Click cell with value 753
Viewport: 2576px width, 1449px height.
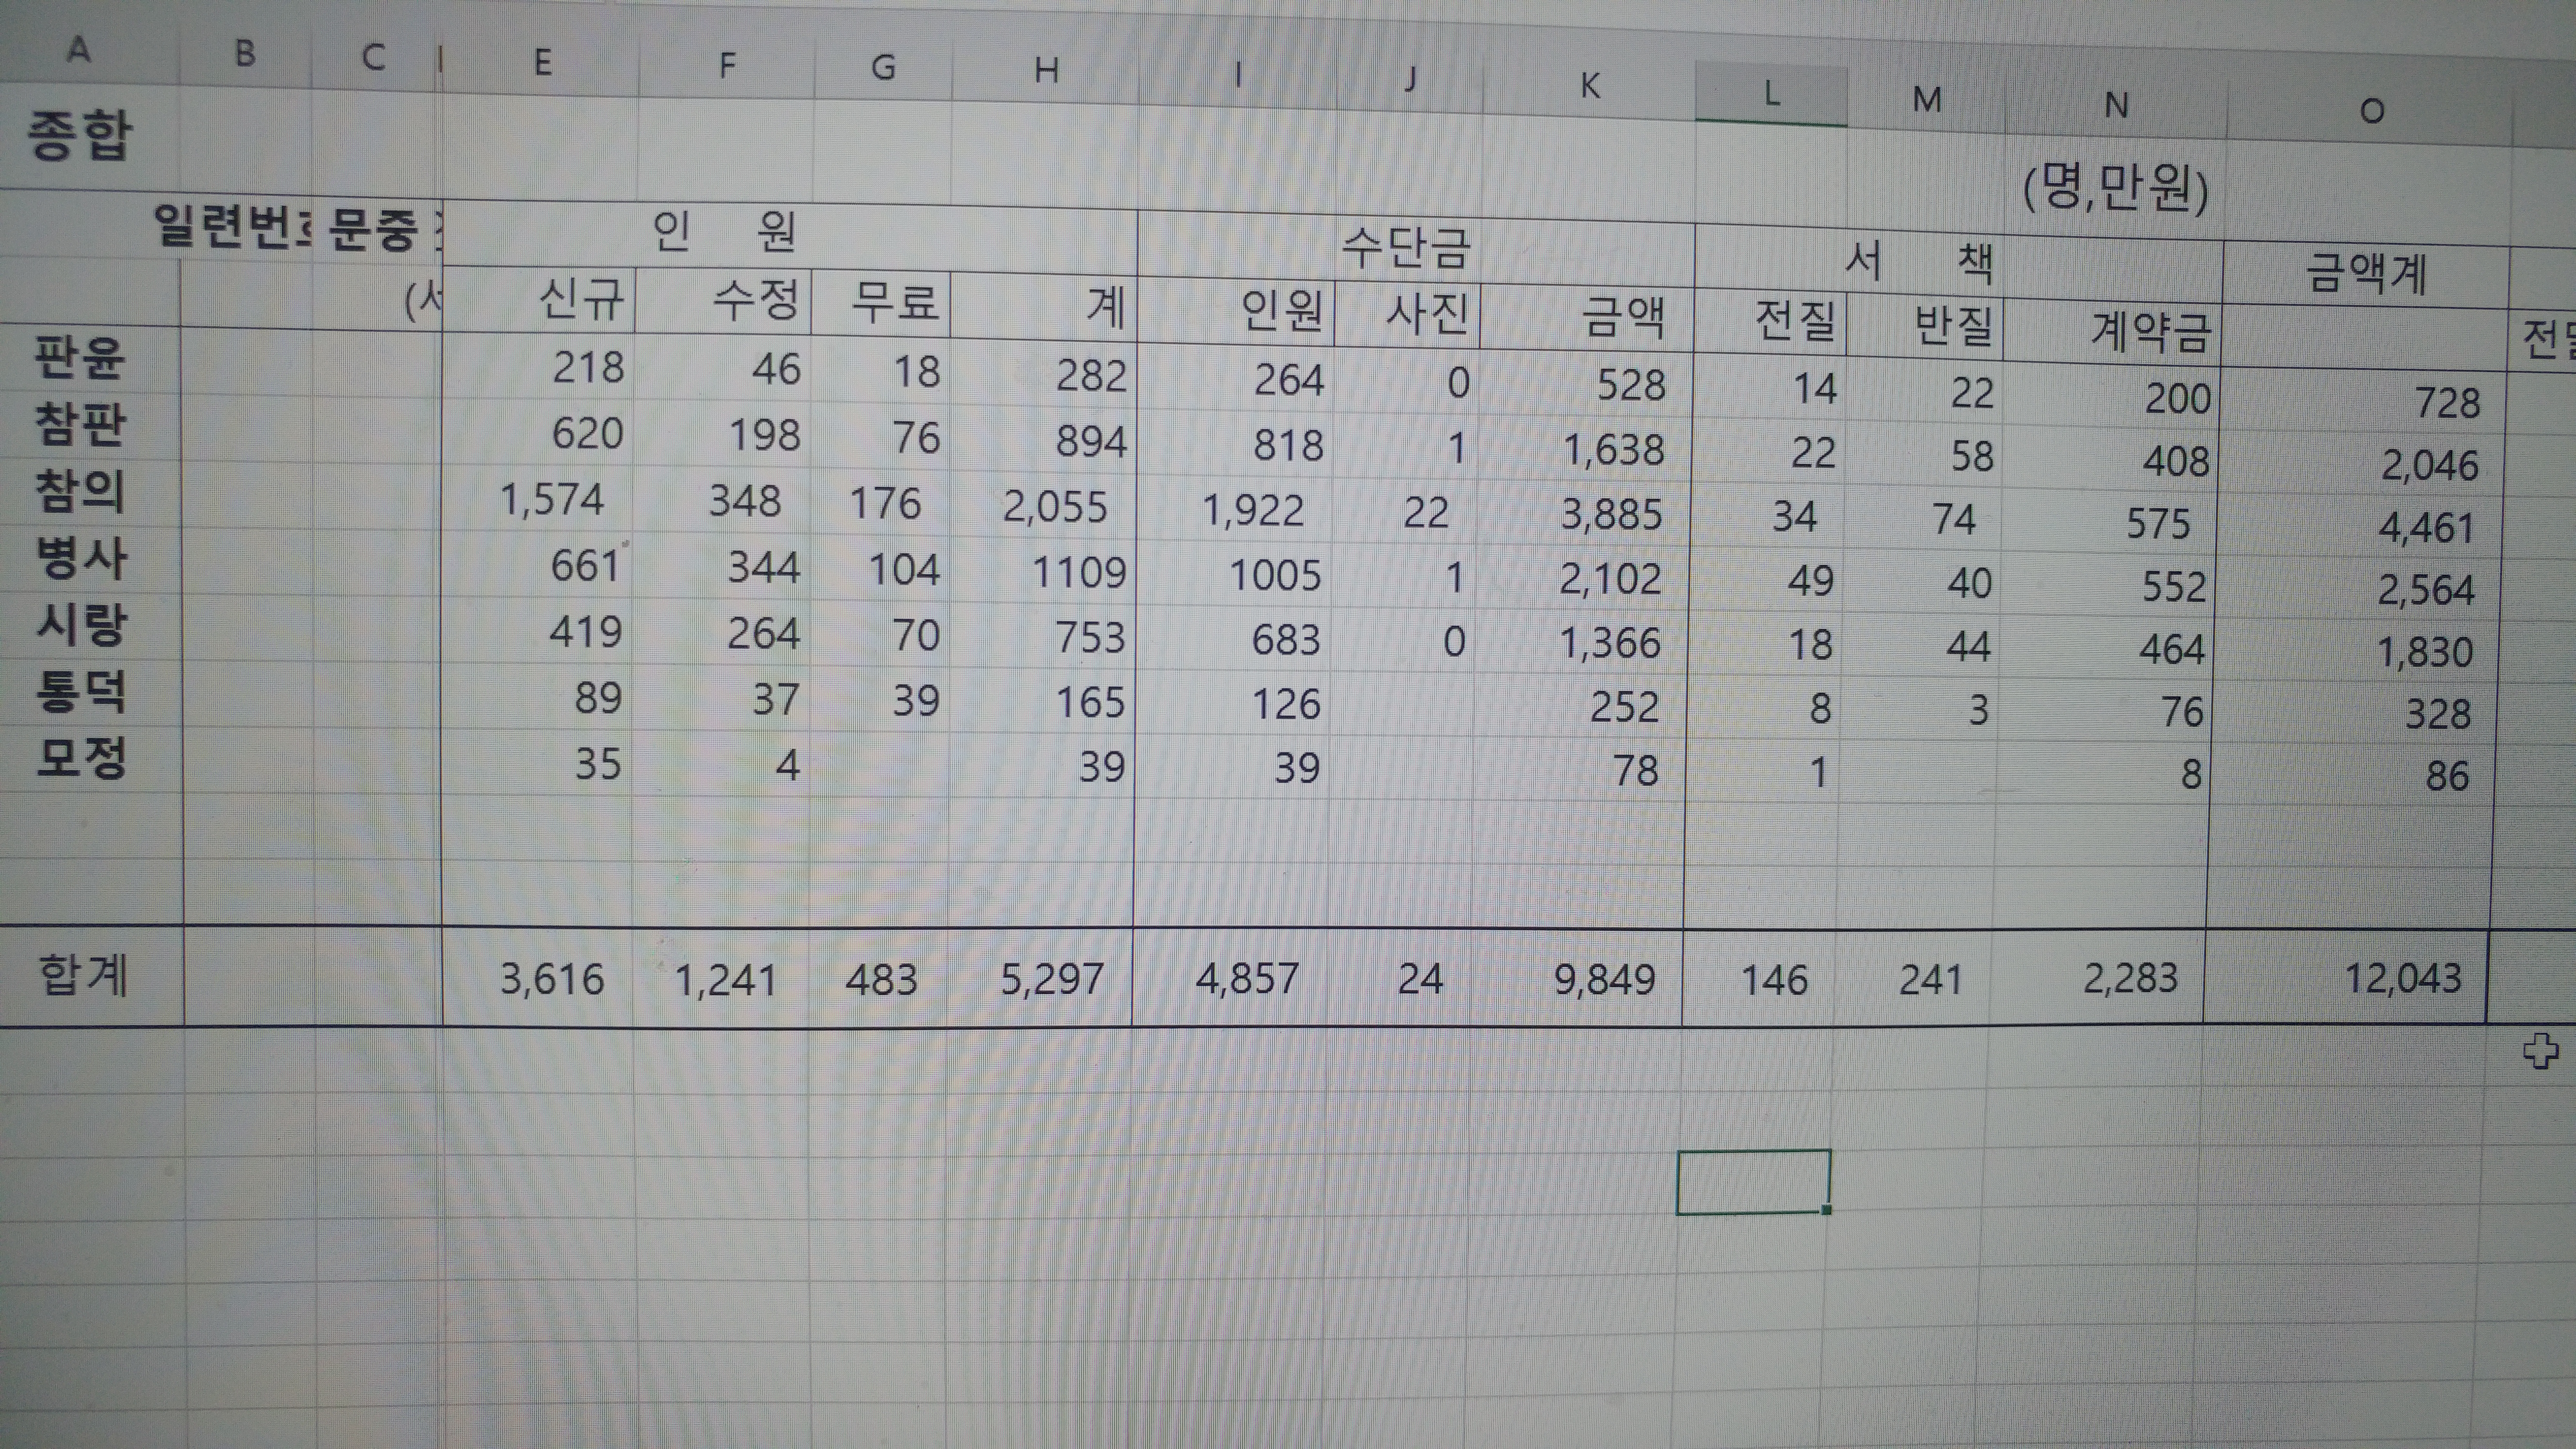(x=1090, y=638)
